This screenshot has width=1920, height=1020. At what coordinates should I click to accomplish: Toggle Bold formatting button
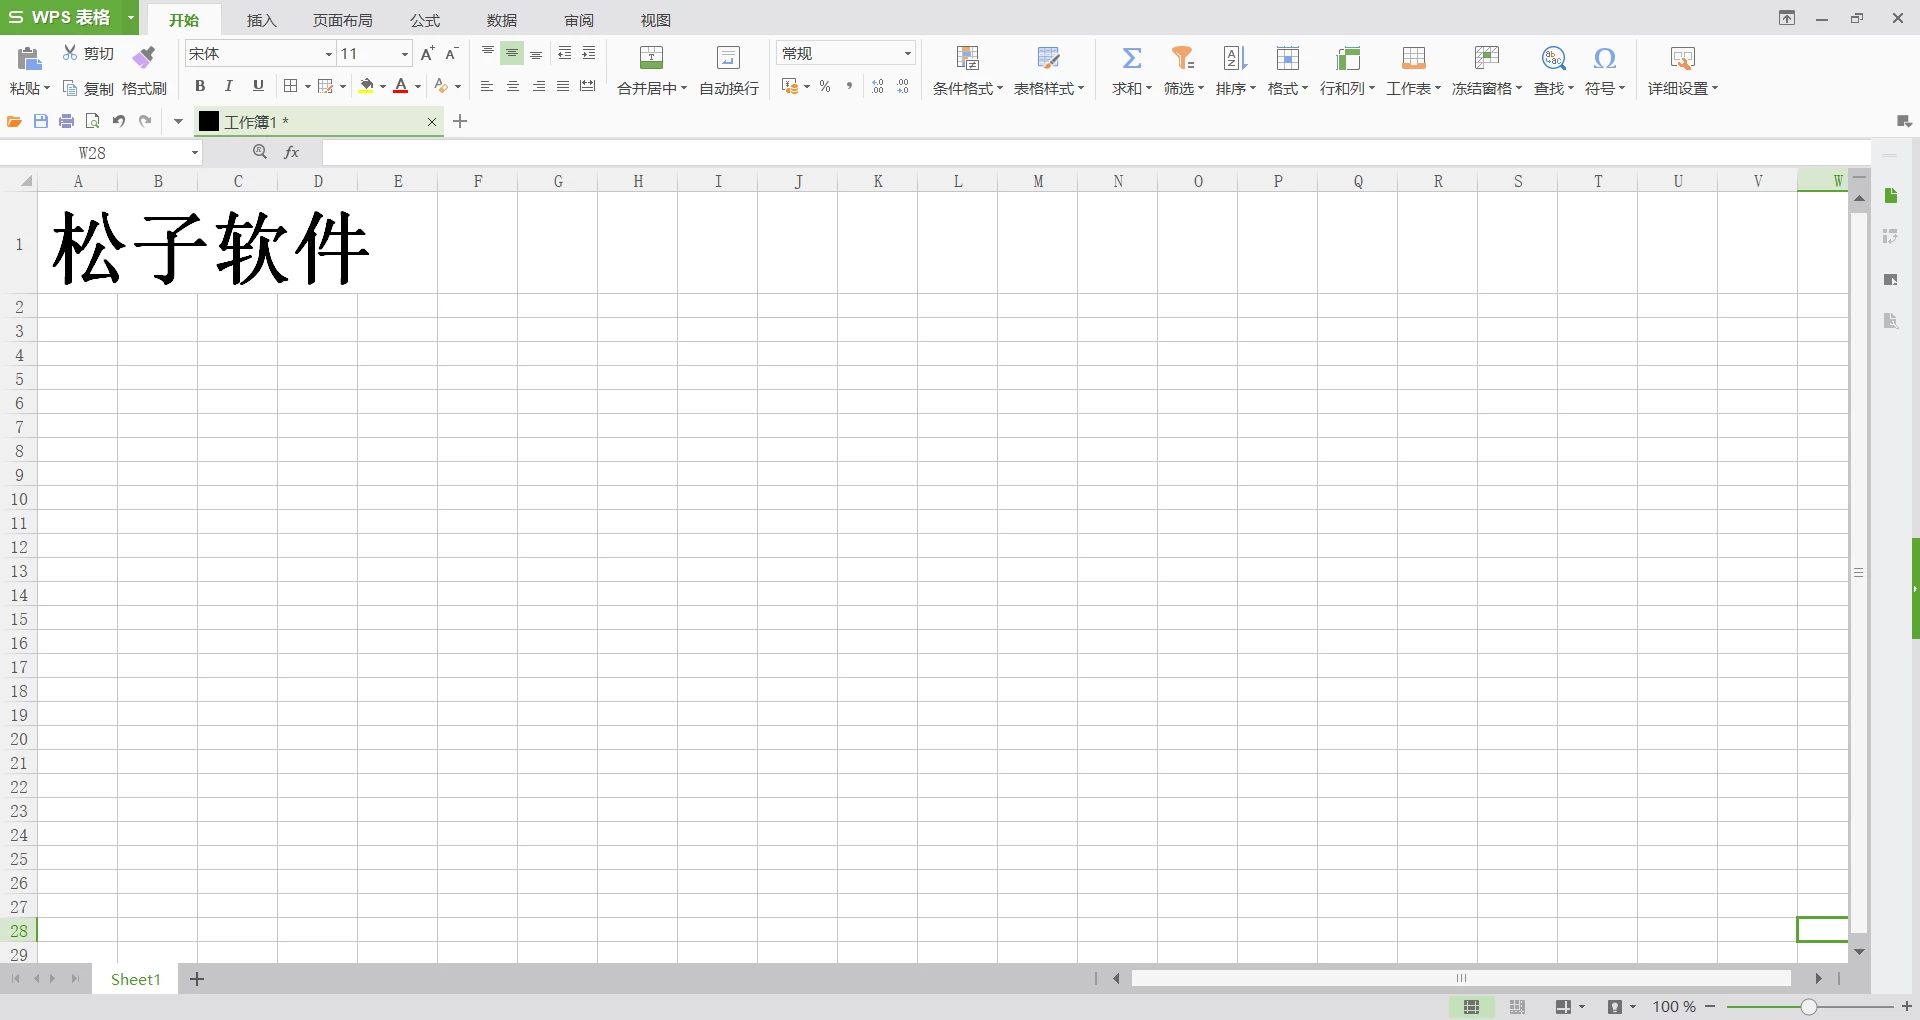[200, 86]
